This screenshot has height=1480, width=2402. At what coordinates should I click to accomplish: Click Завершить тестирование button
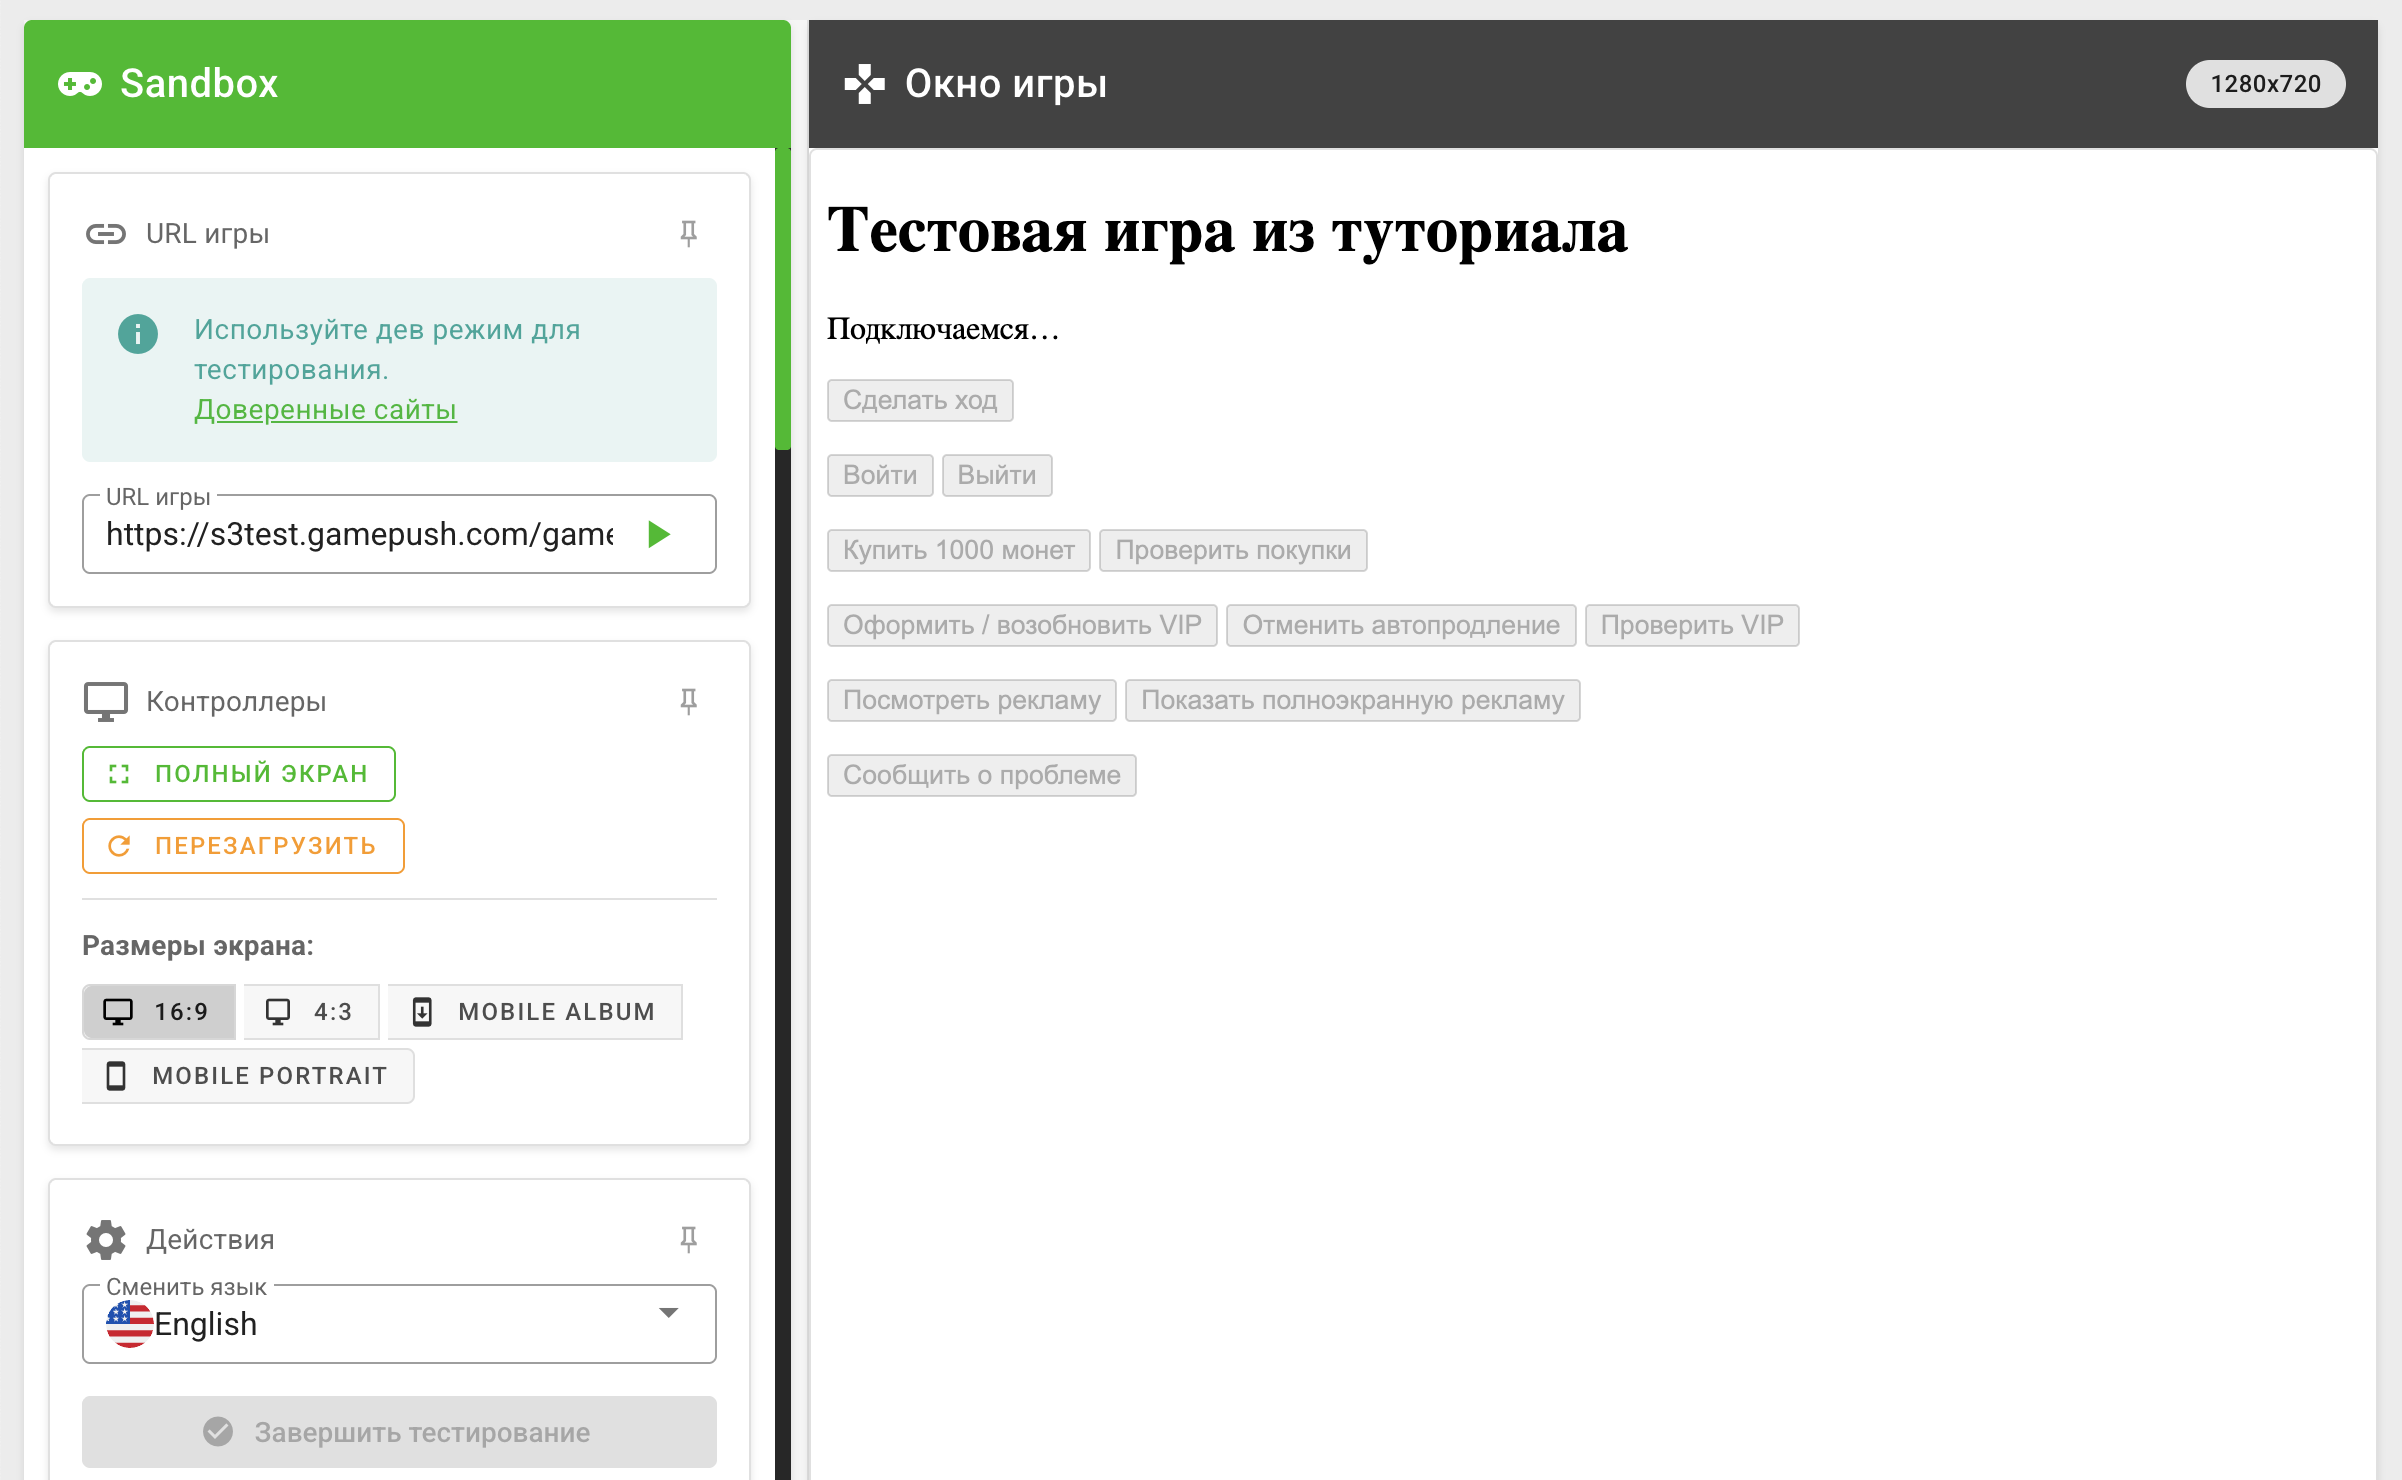click(x=399, y=1432)
